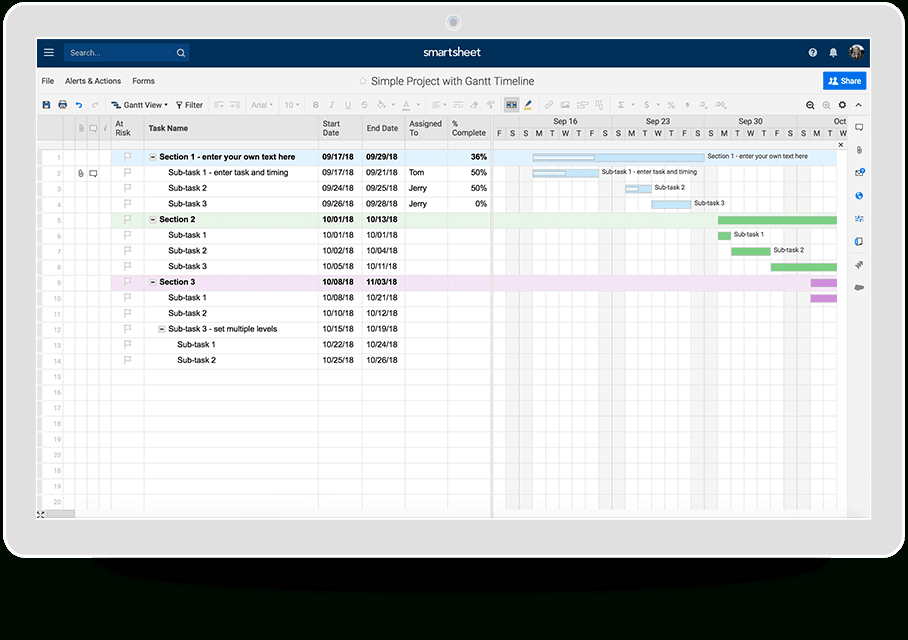Collapse the toolbar with up chevron
Image resolution: width=908 pixels, height=640 pixels.
tap(859, 105)
